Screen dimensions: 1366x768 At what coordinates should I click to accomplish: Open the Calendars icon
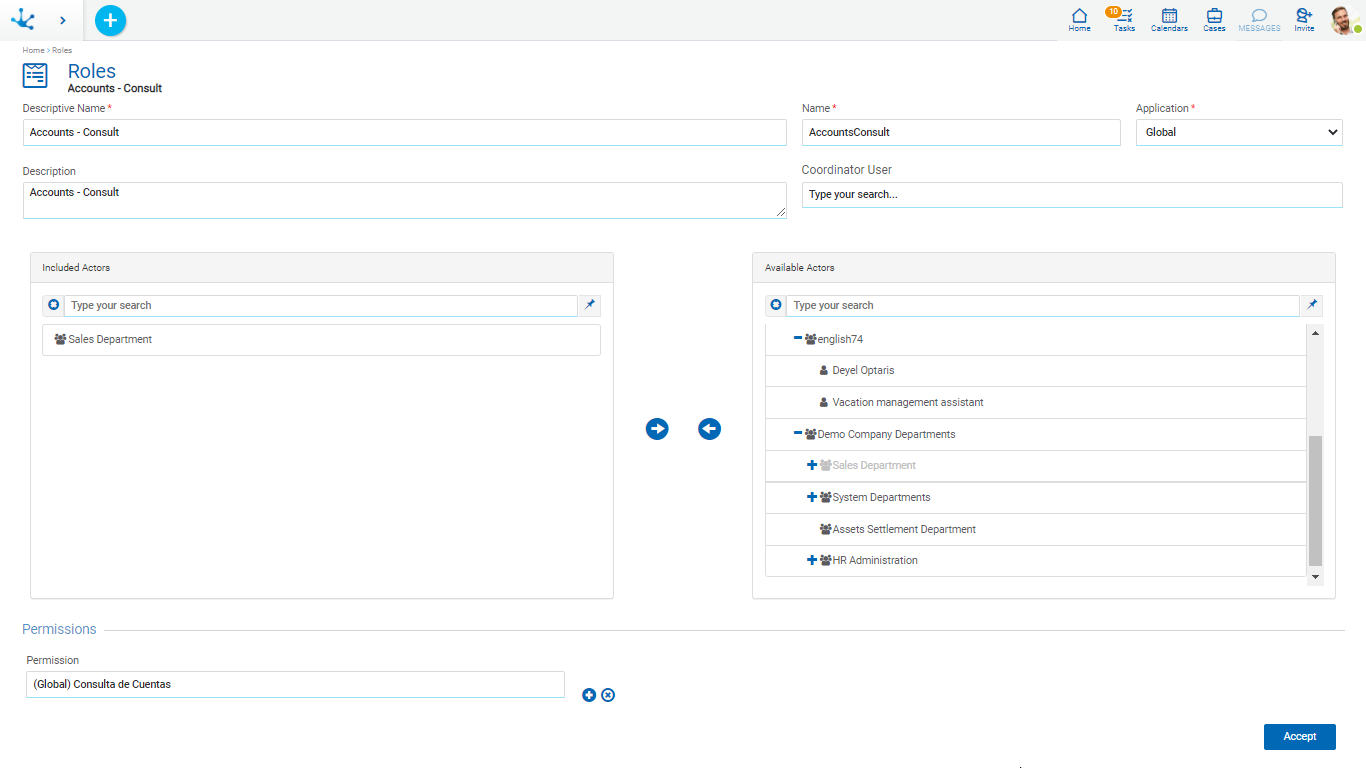(x=1169, y=19)
